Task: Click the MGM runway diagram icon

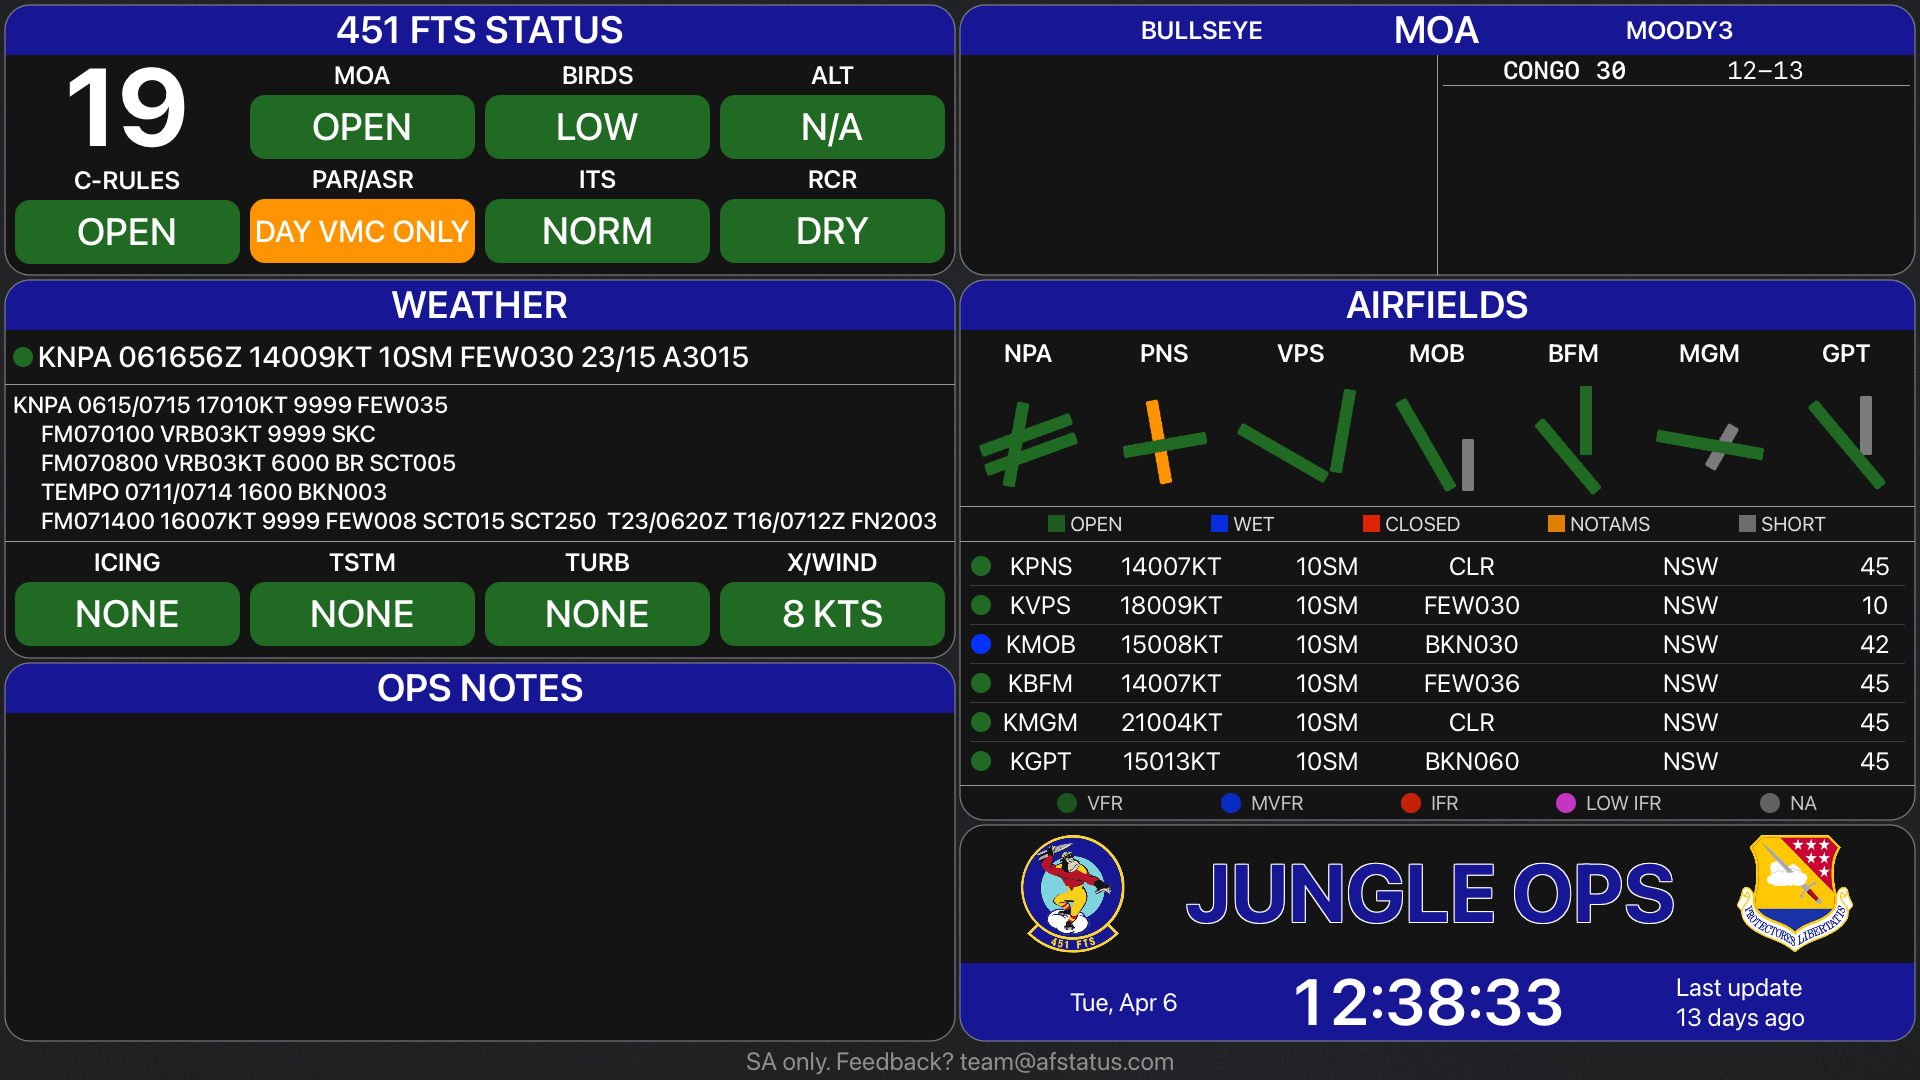Action: click(1709, 444)
